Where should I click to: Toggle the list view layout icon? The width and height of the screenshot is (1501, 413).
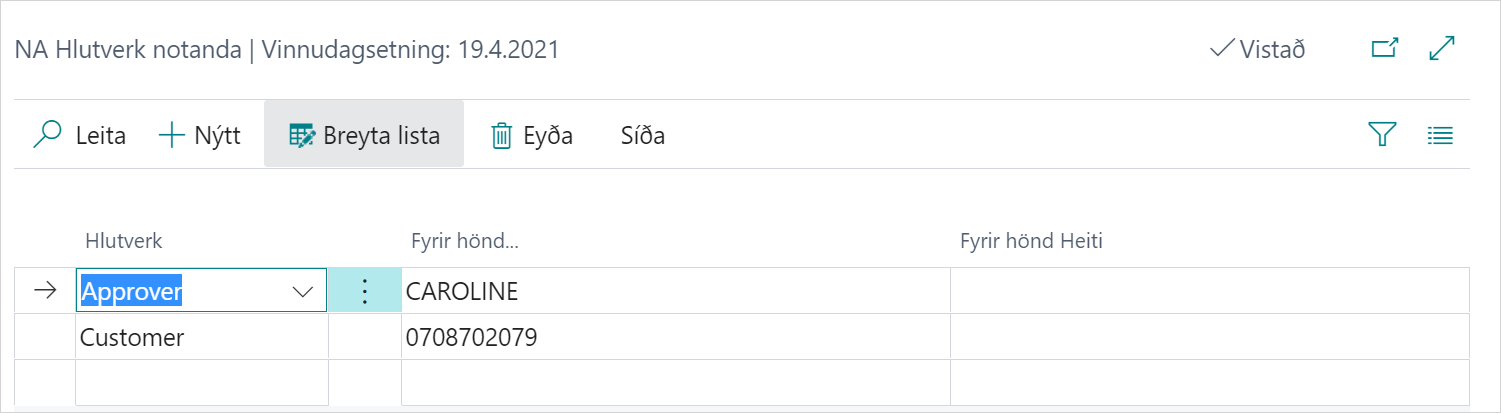pyautogui.click(x=1439, y=135)
